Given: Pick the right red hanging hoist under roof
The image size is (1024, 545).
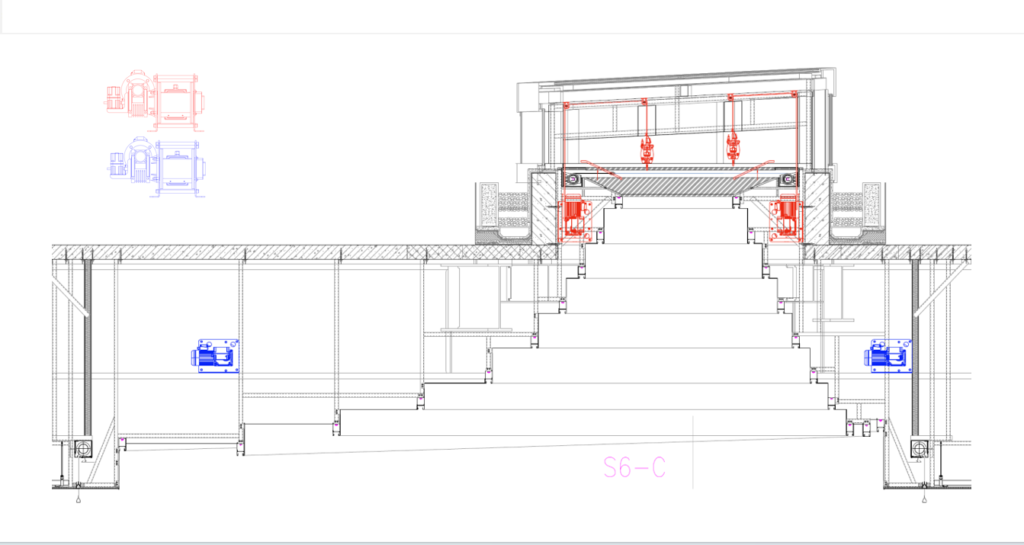Looking at the screenshot, I should pos(733,146).
